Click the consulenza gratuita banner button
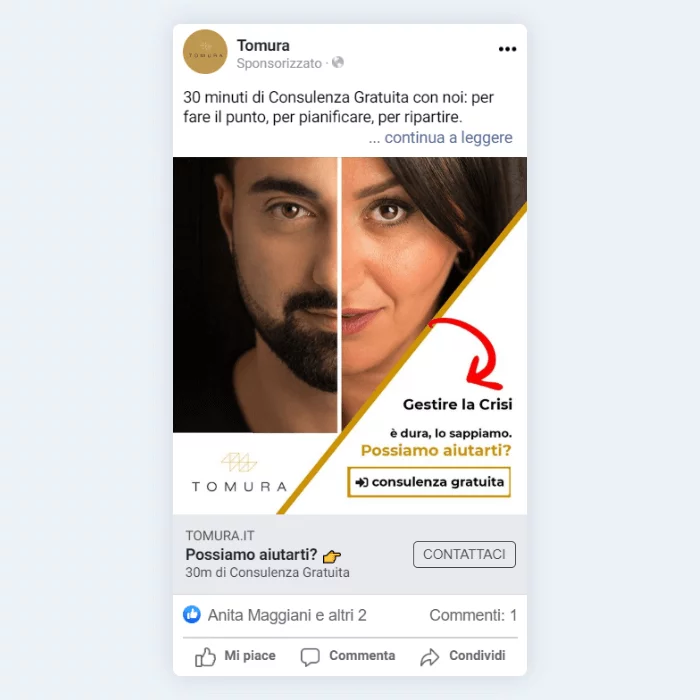700x700 pixels. pyautogui.click(x=429, y=482)
